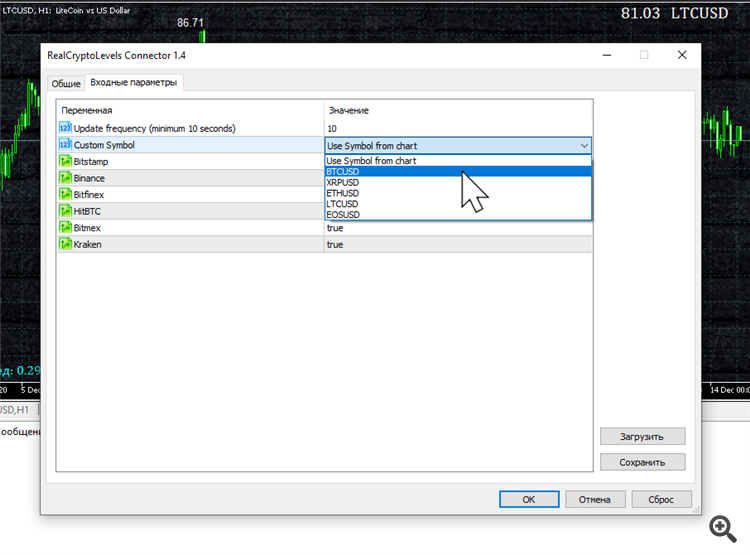Select the Kraken row label

[88, 244]
